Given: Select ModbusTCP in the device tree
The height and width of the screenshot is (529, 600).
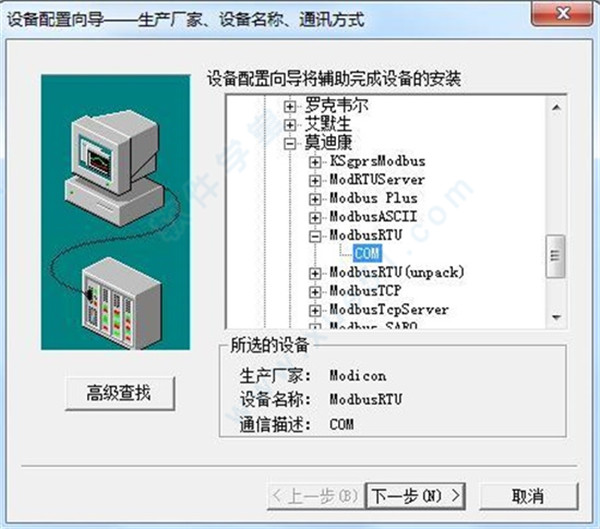Looking at the screenshot, I should [x=365, y=291].
